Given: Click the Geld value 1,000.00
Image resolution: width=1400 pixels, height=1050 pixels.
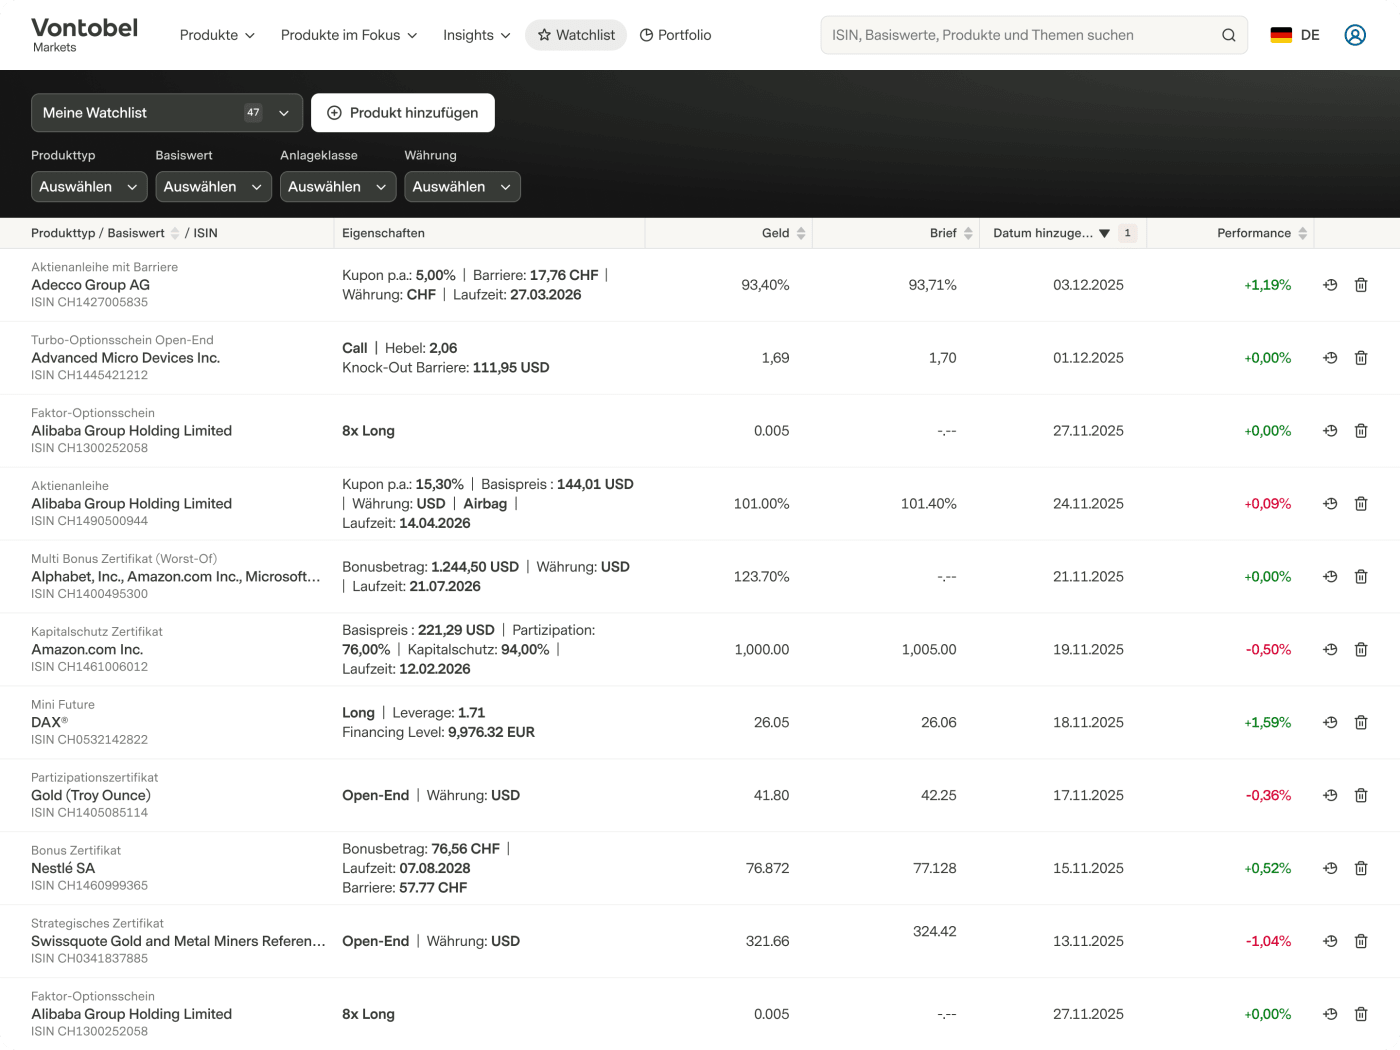Looking at the screenshot, I should 762,650.
